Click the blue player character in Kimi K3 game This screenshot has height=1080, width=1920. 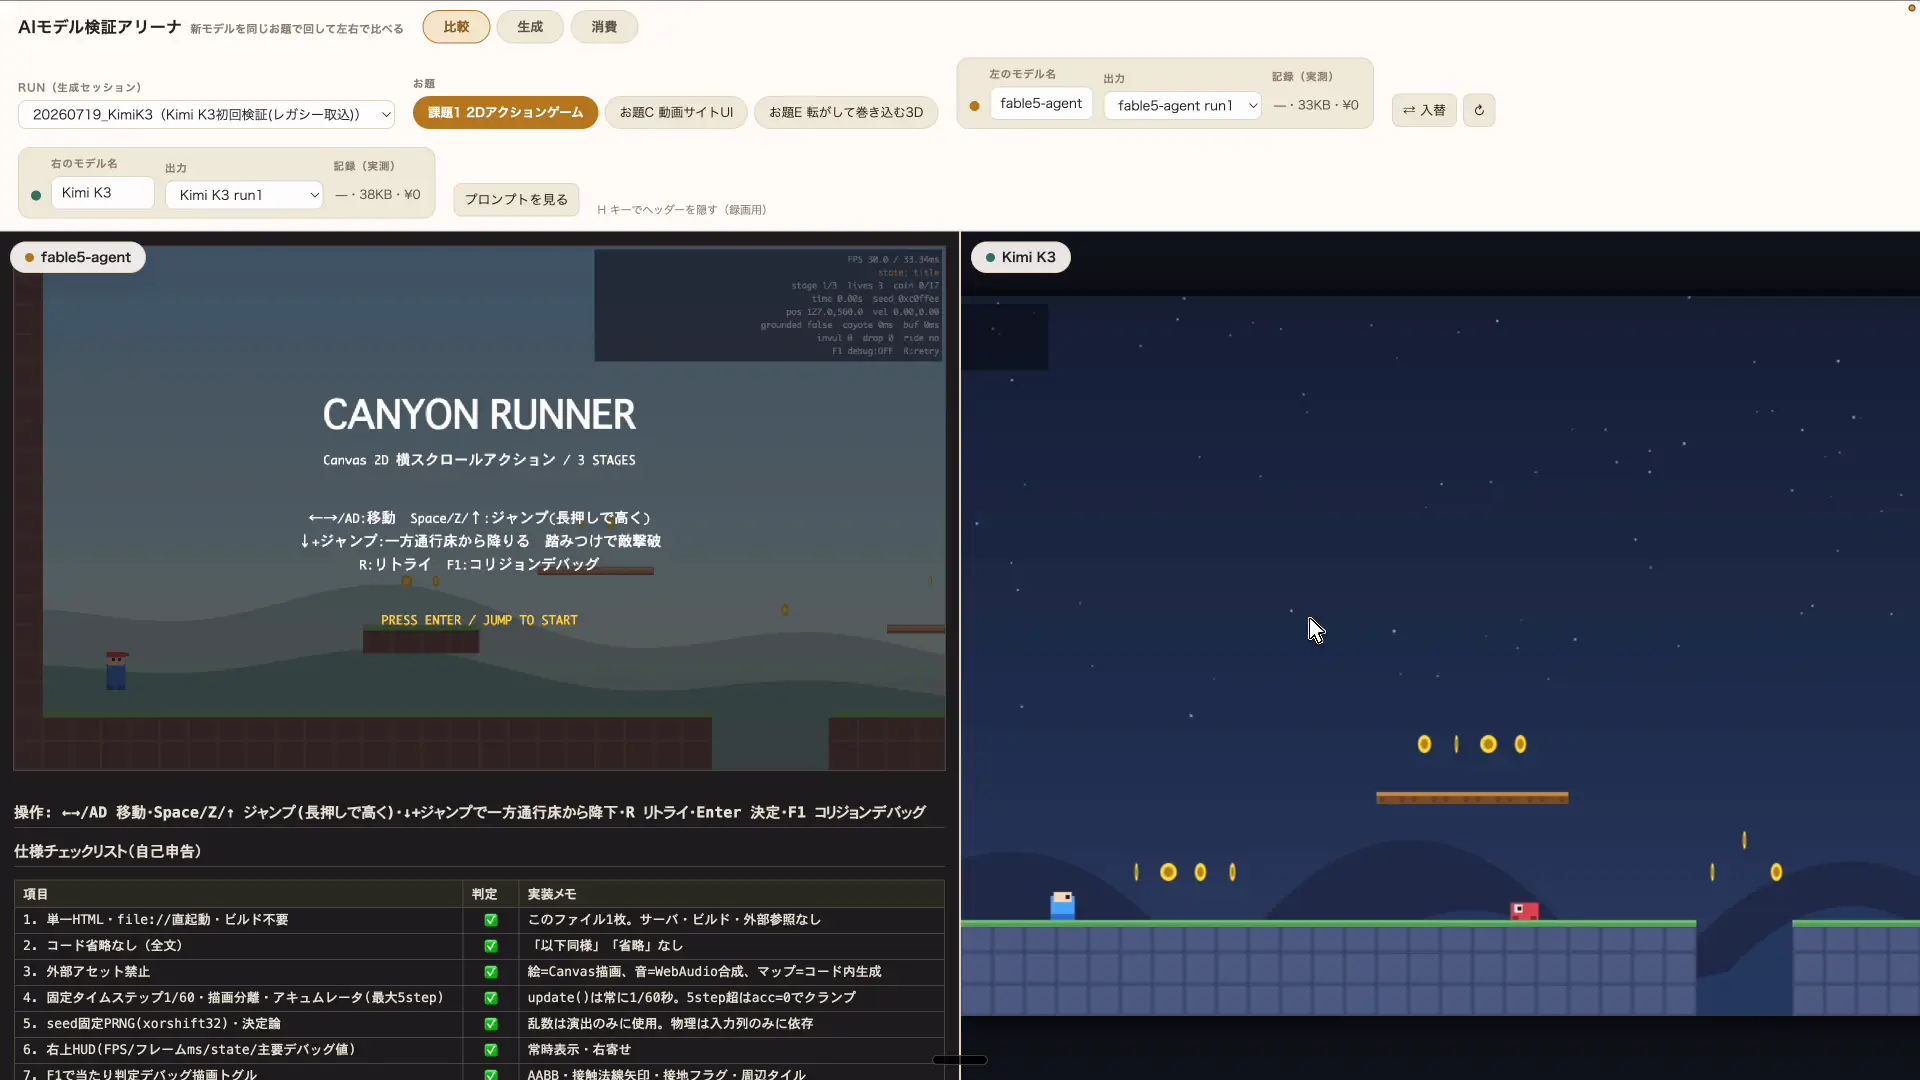tap(1062, 906)
